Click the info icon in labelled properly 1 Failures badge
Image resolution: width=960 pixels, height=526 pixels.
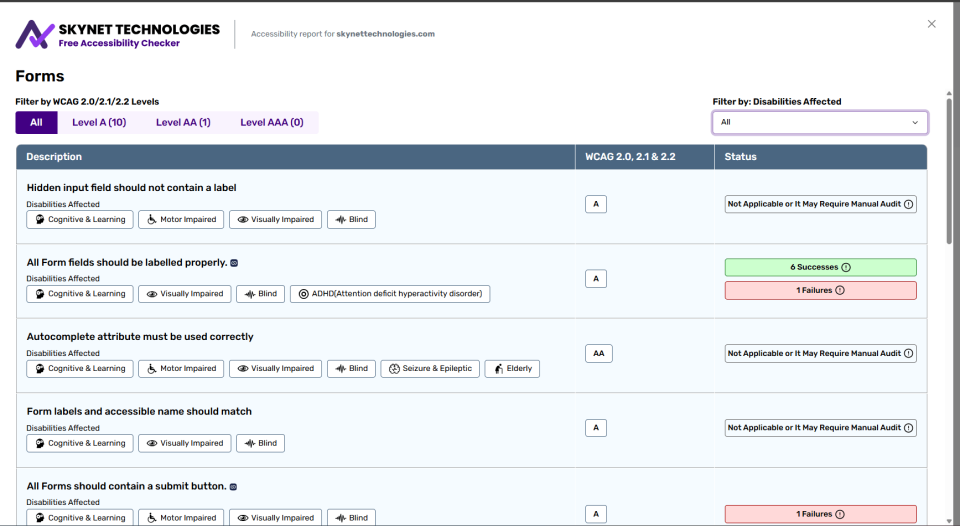point(840,290)
